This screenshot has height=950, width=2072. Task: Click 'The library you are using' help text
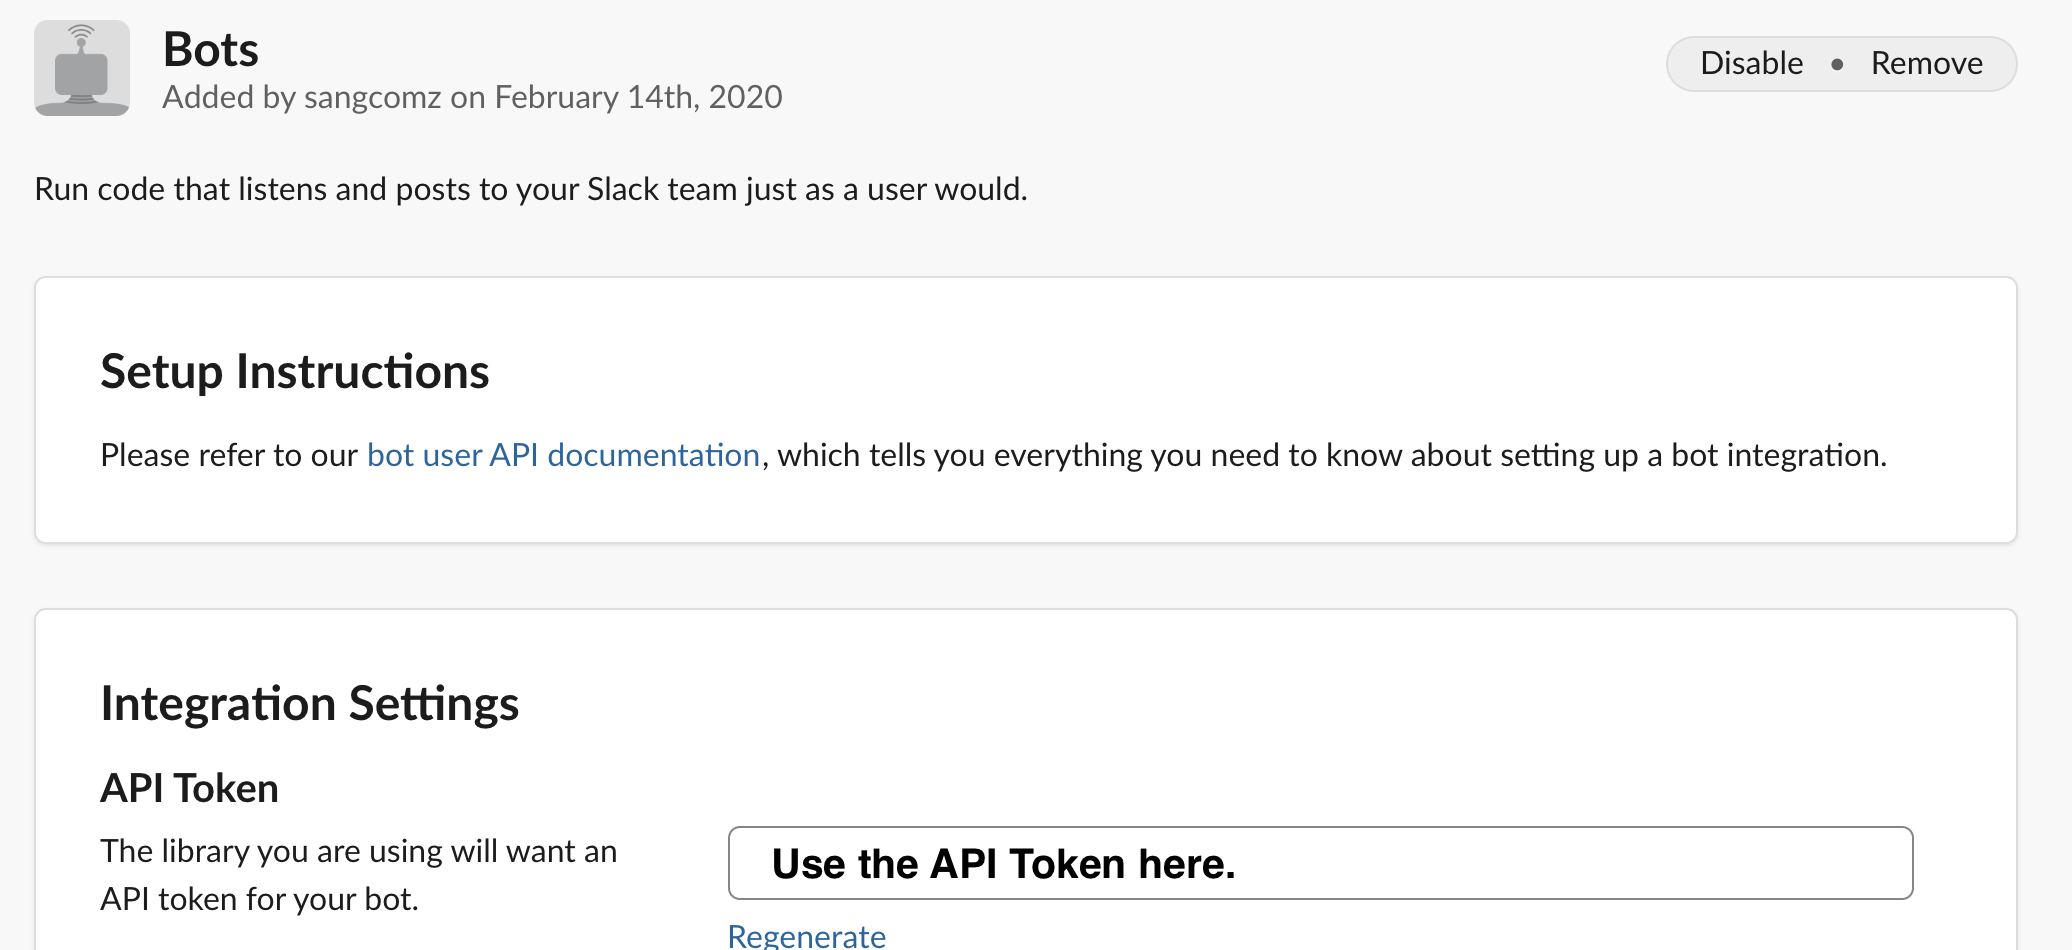(x=358, y=875)
